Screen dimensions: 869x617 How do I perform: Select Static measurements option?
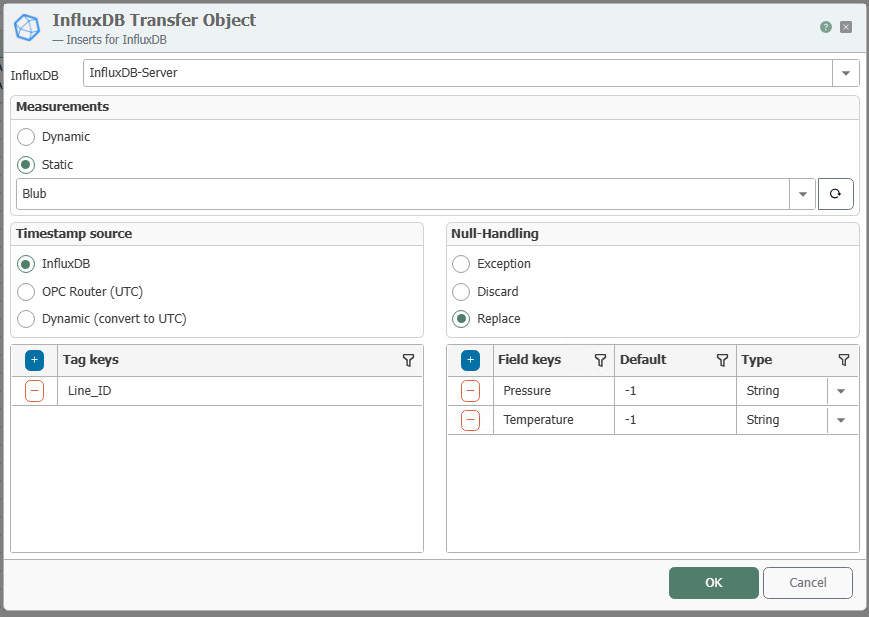tap(26, 165)
